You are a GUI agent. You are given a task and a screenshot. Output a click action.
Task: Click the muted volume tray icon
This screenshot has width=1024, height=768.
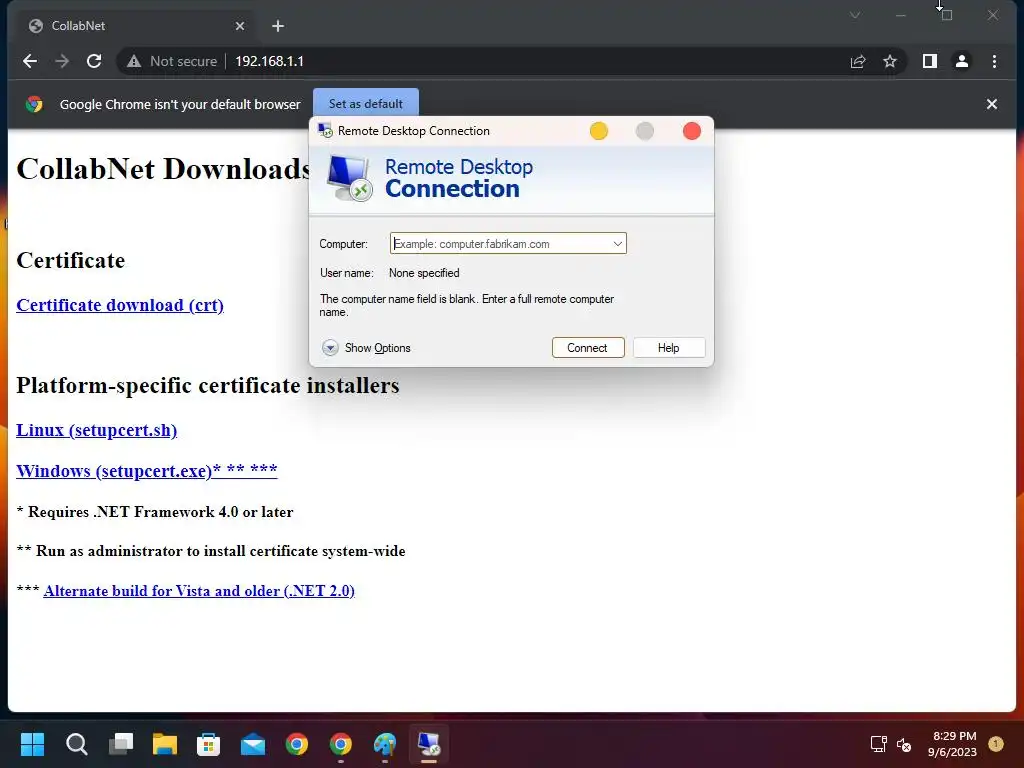[x=904, y=744]
